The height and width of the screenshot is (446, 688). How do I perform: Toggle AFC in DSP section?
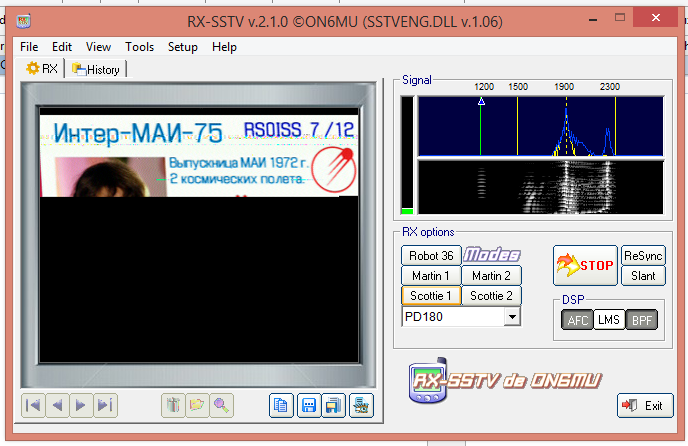point(577,320)
